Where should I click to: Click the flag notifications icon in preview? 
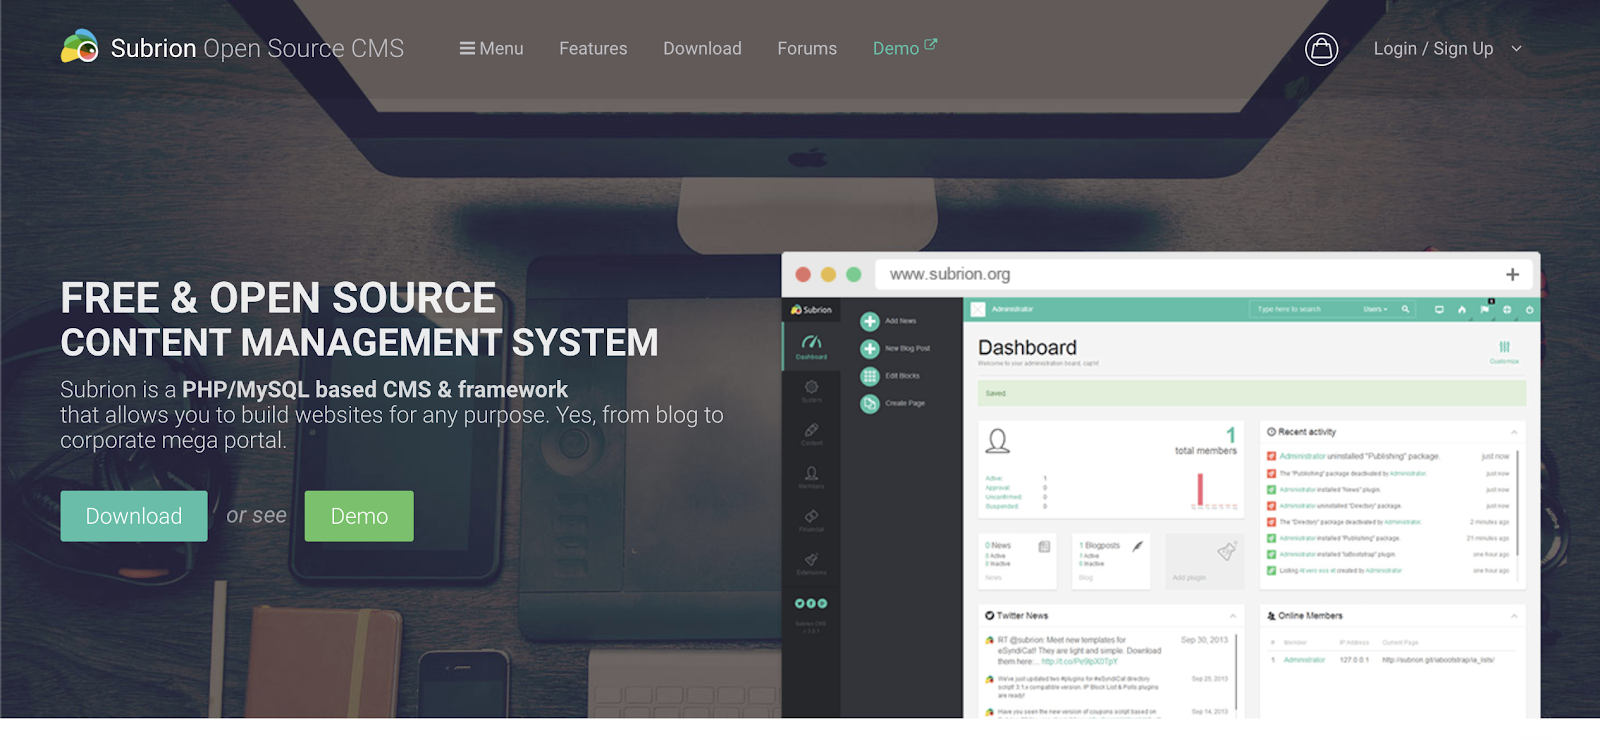(1485, 308)
